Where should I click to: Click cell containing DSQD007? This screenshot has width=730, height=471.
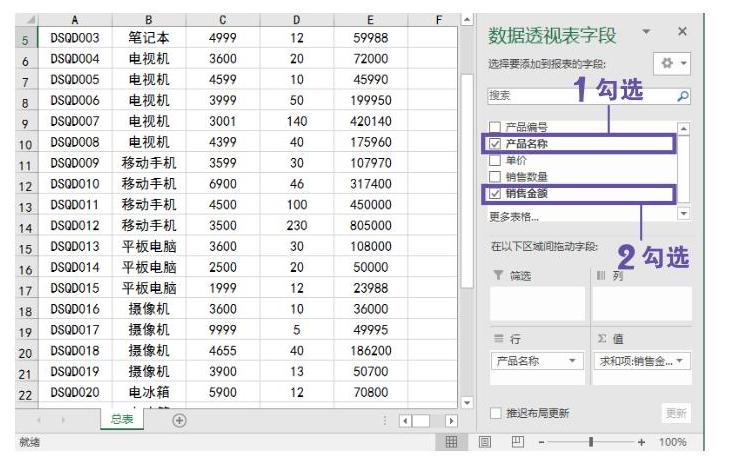[74, 121]
